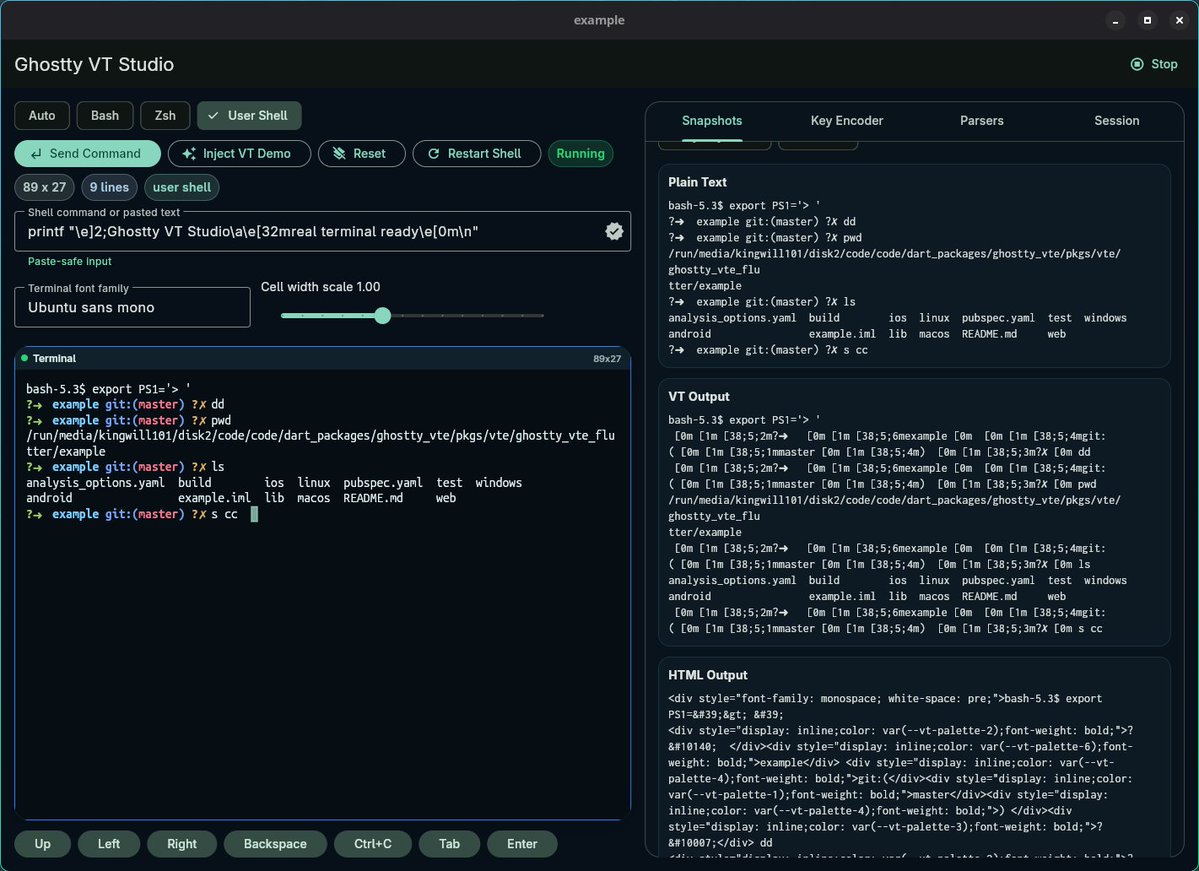Click 'bash-5.3$ export PS1' line in terminal
This screenshot has height=871, width=1199.
click(x=108, y=388)
